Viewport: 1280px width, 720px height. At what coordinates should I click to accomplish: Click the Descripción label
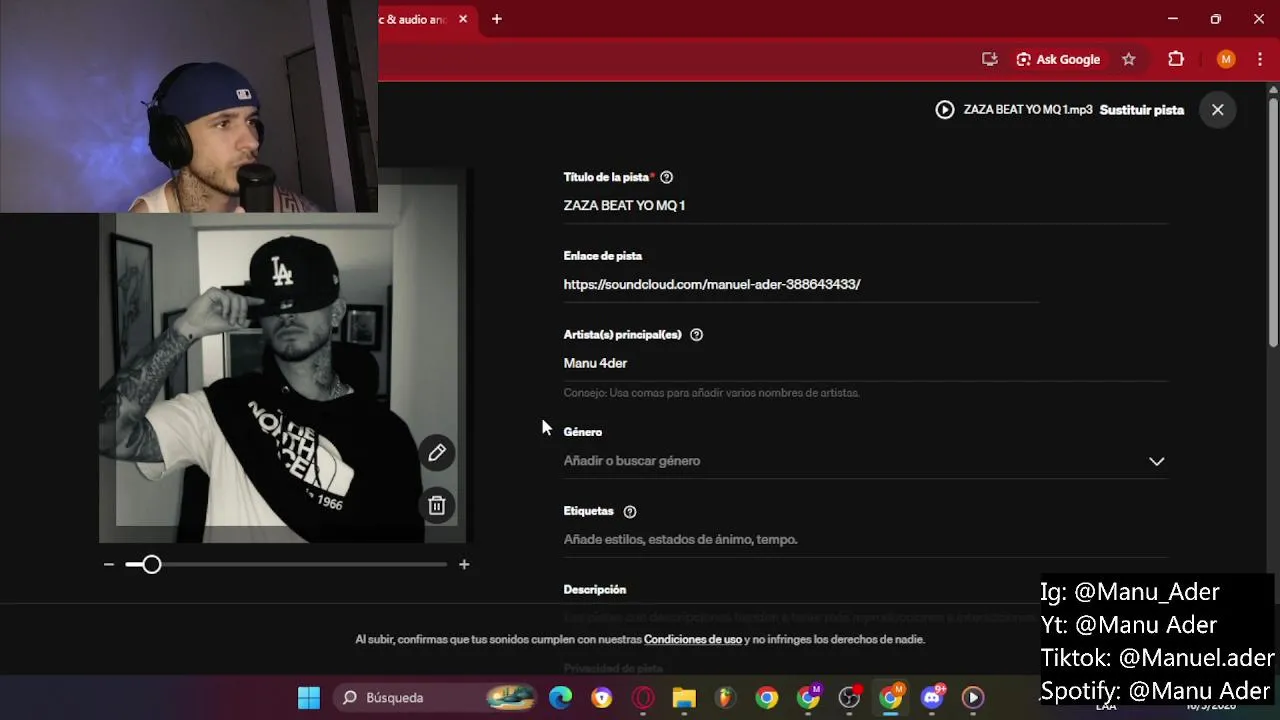(594, 590)
